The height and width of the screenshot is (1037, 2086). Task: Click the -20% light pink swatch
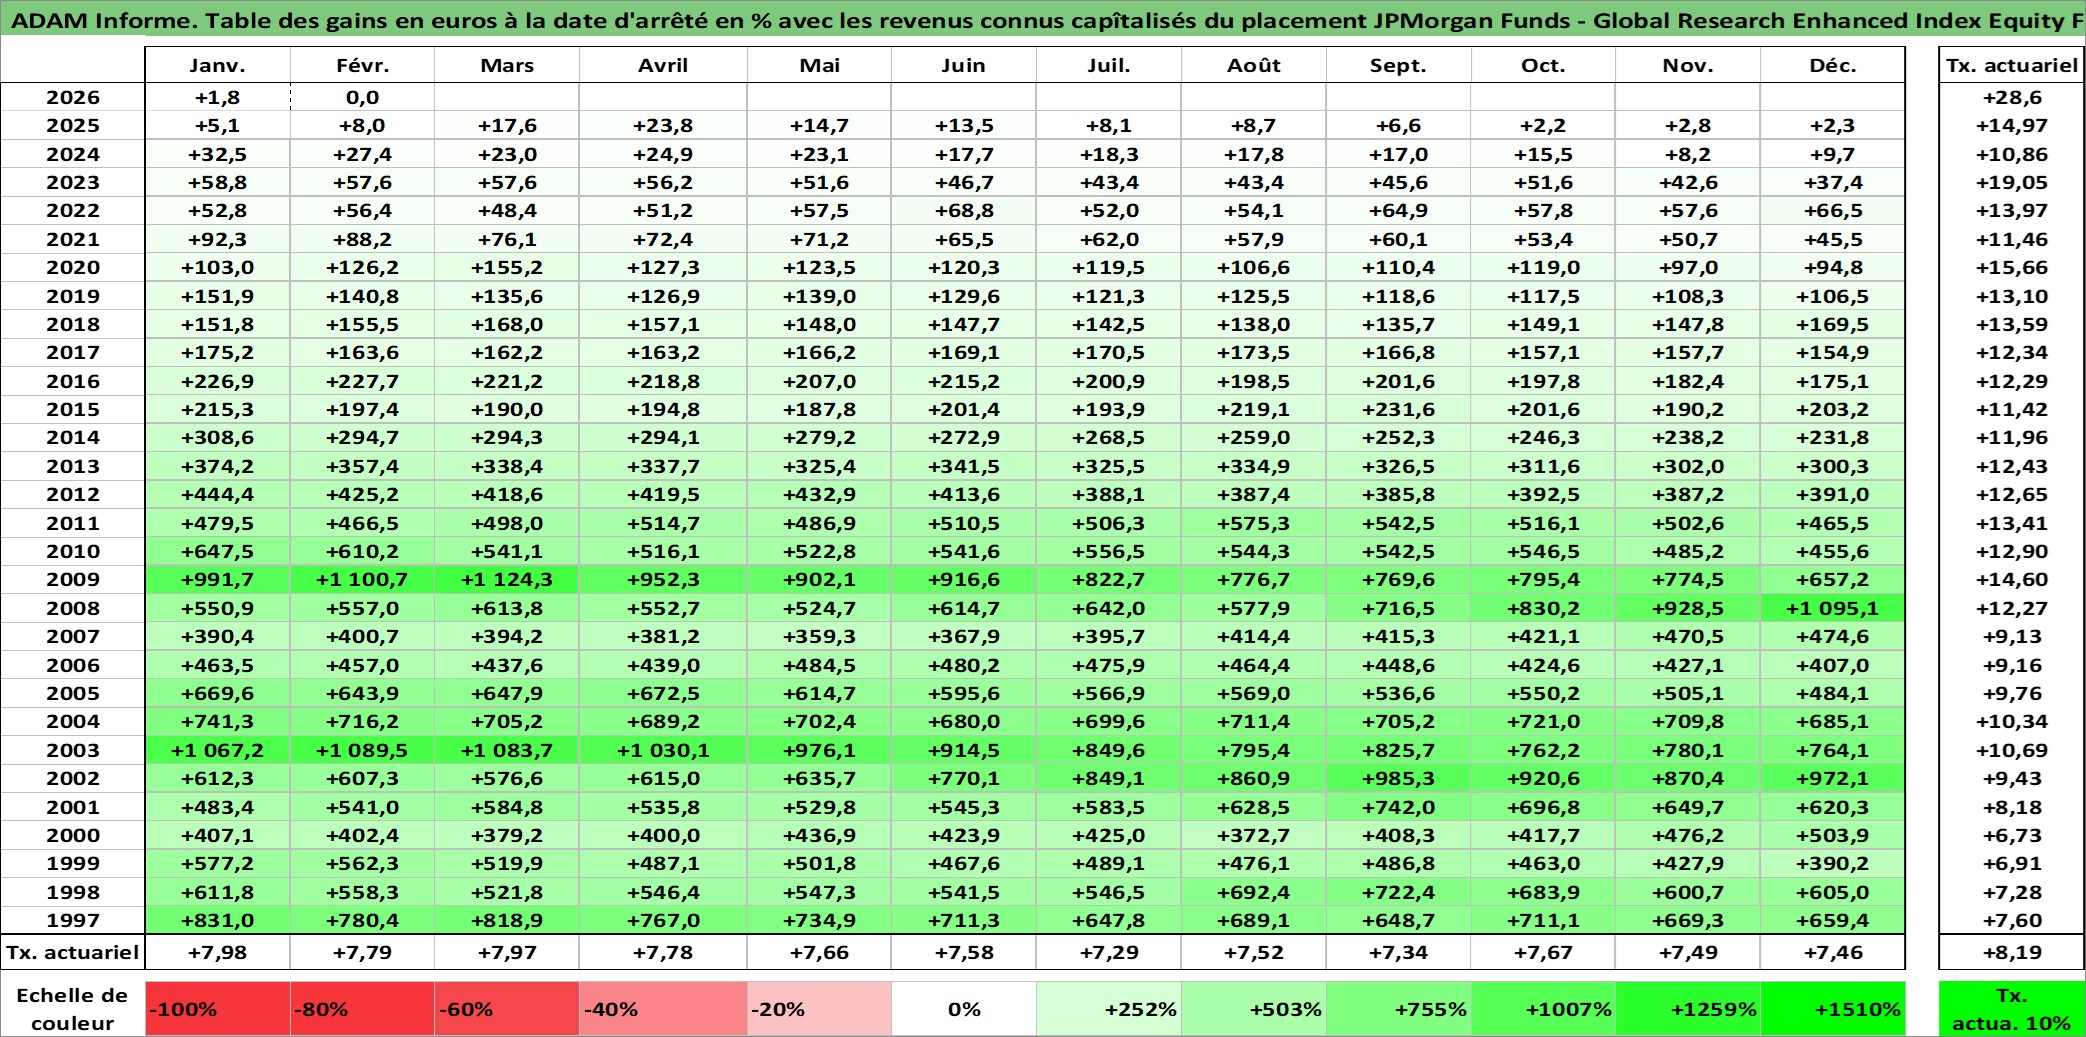[x=819, y=1009]
